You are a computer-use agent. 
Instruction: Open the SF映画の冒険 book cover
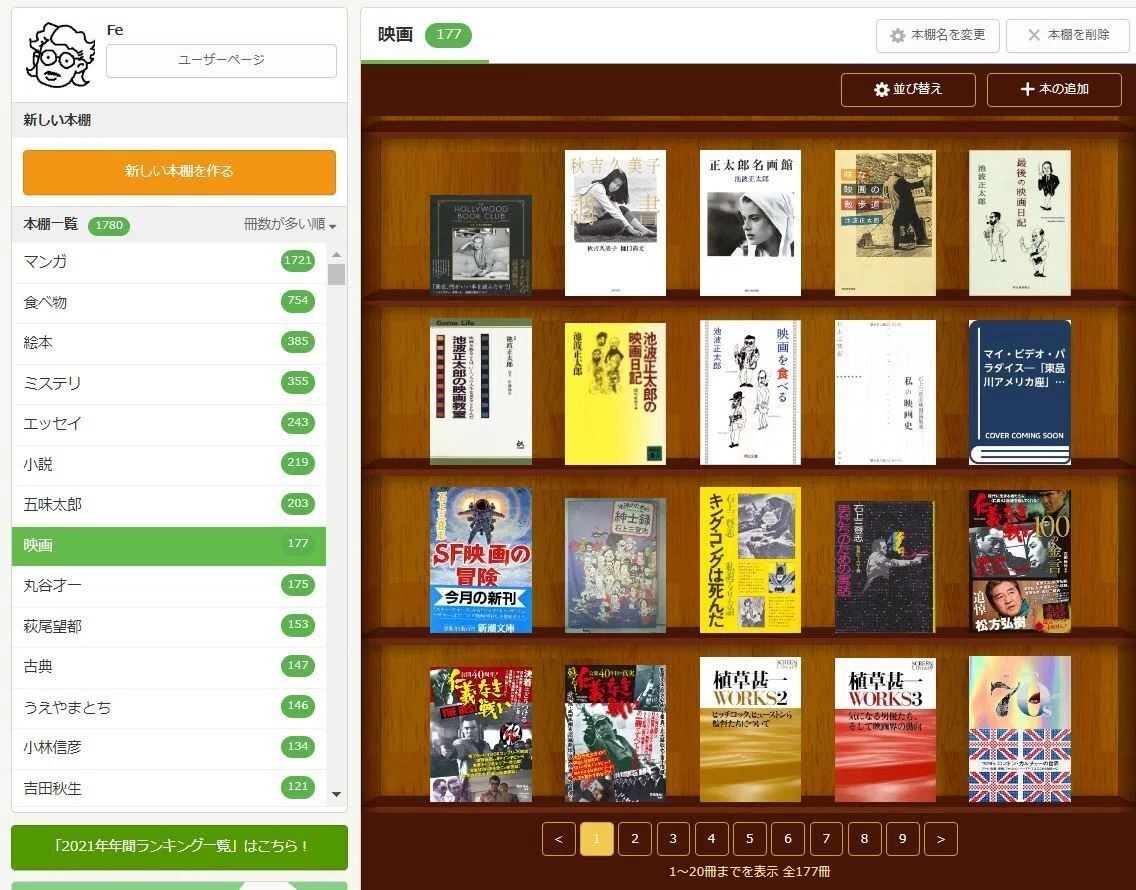pyautogui.click(x=480, y=560)
